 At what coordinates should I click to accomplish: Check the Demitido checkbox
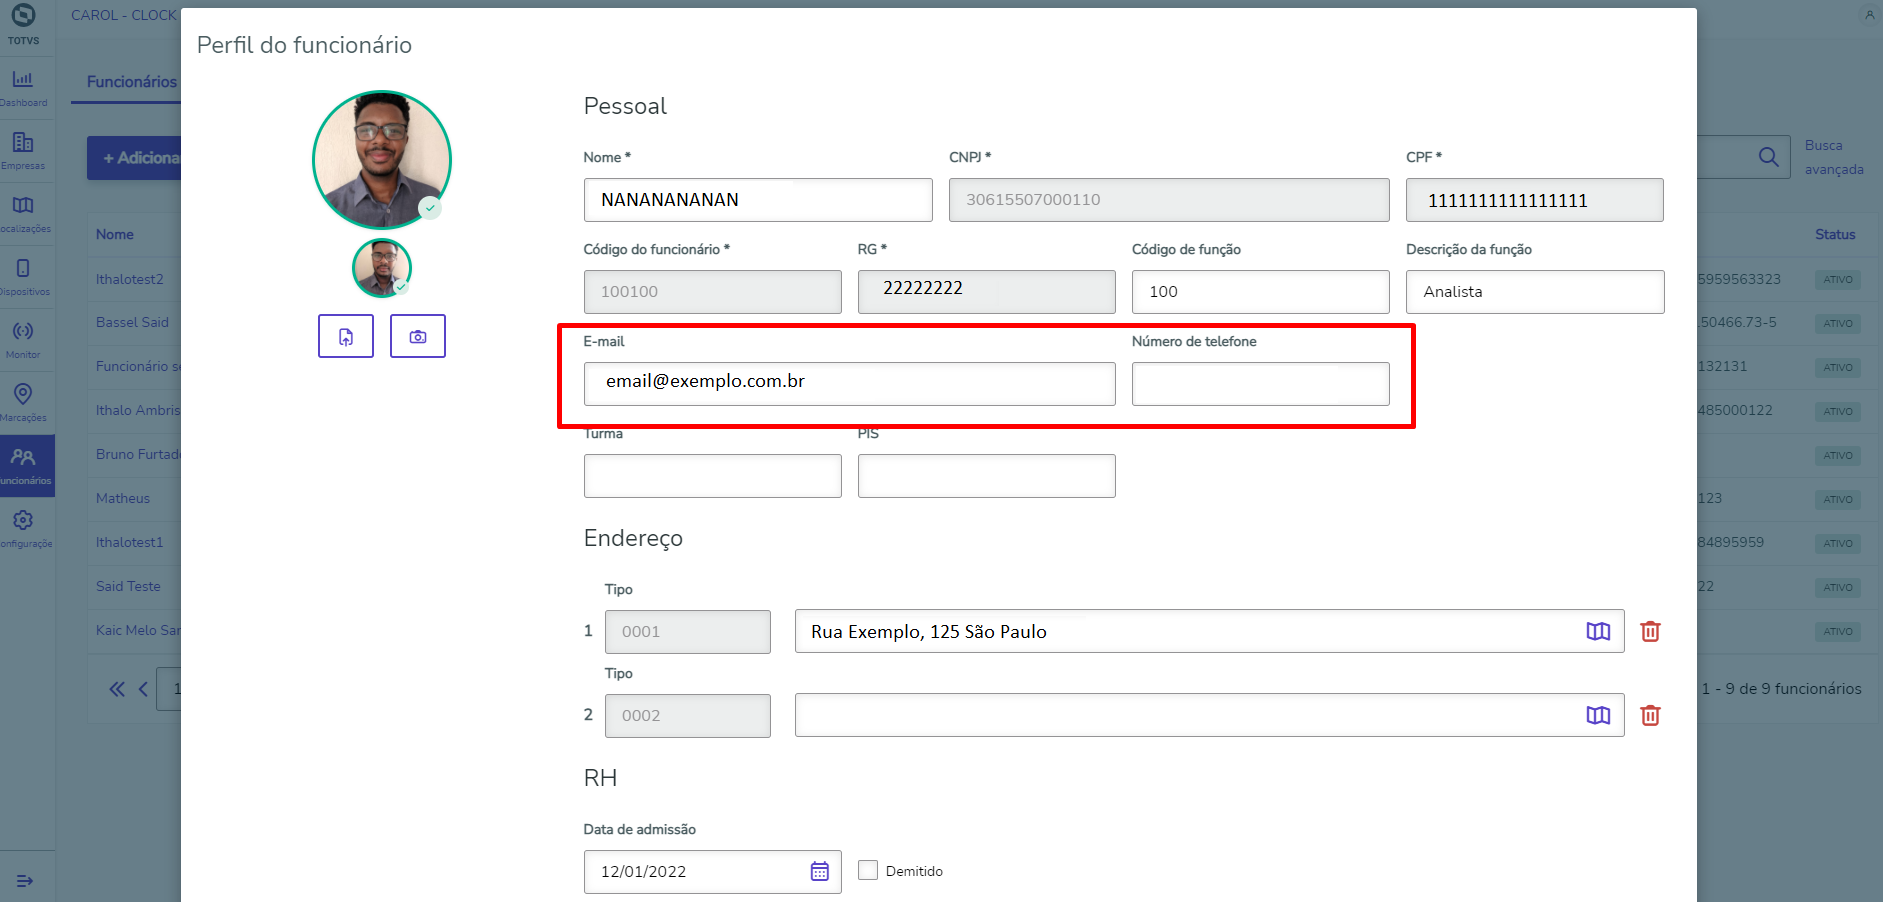pyautogui.click(x=868, y=870)
